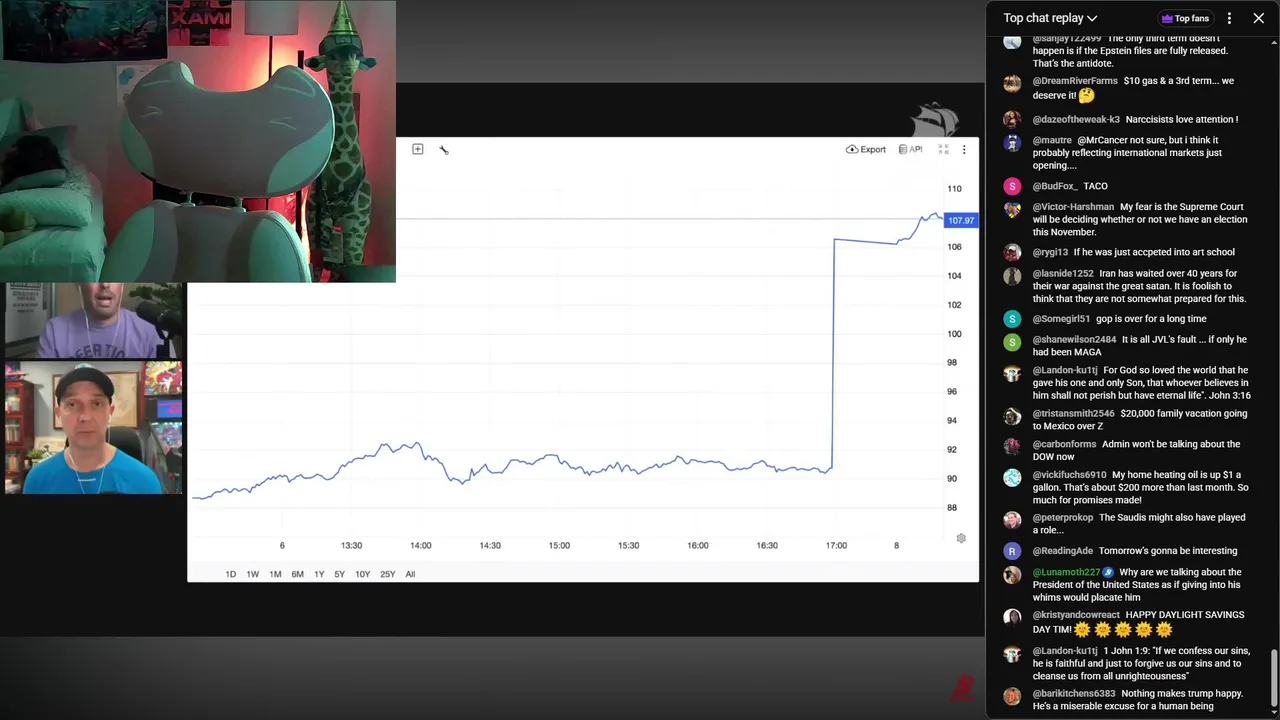This screenshot has height=720, width=1280.
Task: Click @mautre username in chat
Action: point(1052,141)
